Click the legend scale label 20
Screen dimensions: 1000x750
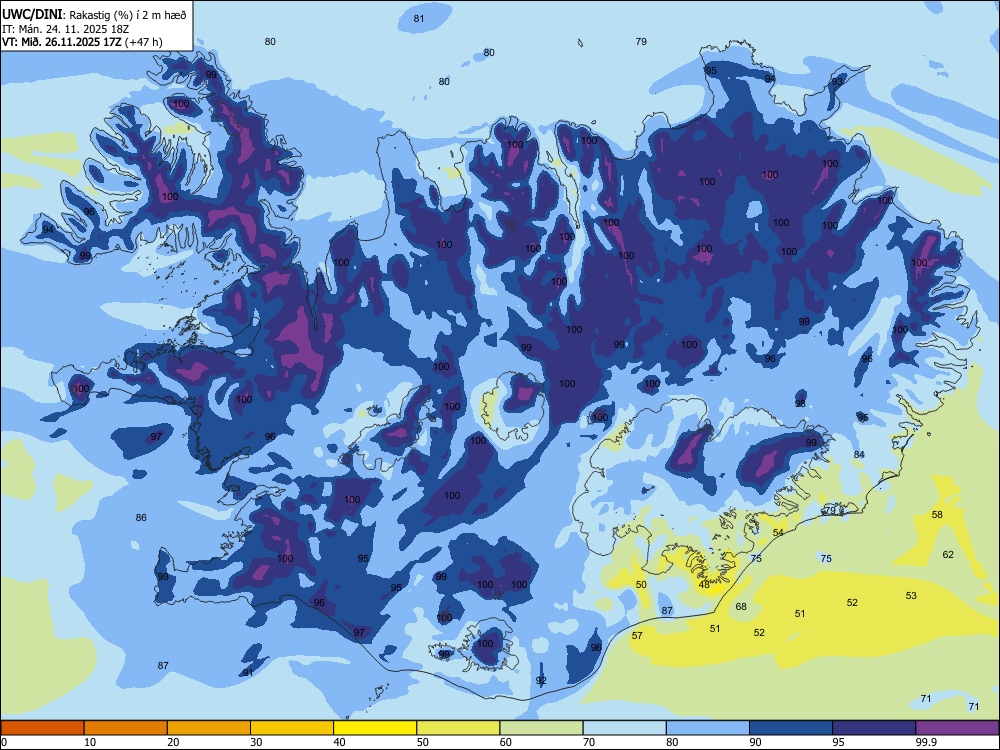[173, 742]
